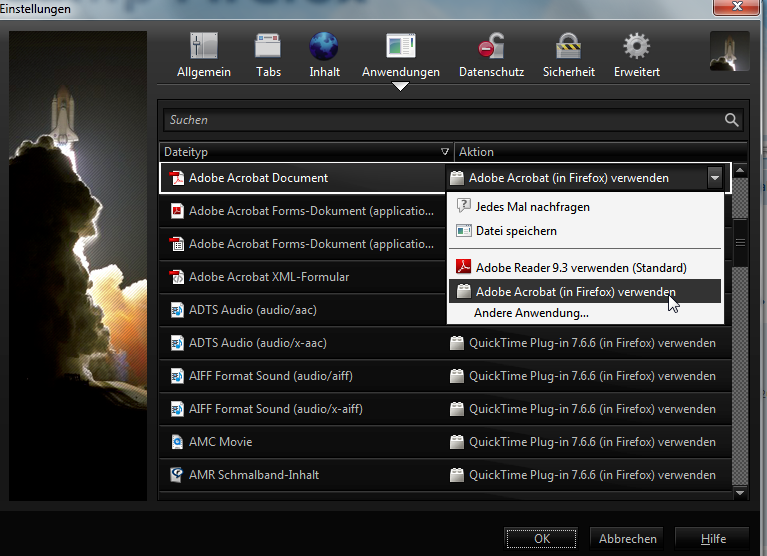Choose 'Jedes Mal nachfragen' option
Screen dimensions: 767x556
tap(532, 207)
